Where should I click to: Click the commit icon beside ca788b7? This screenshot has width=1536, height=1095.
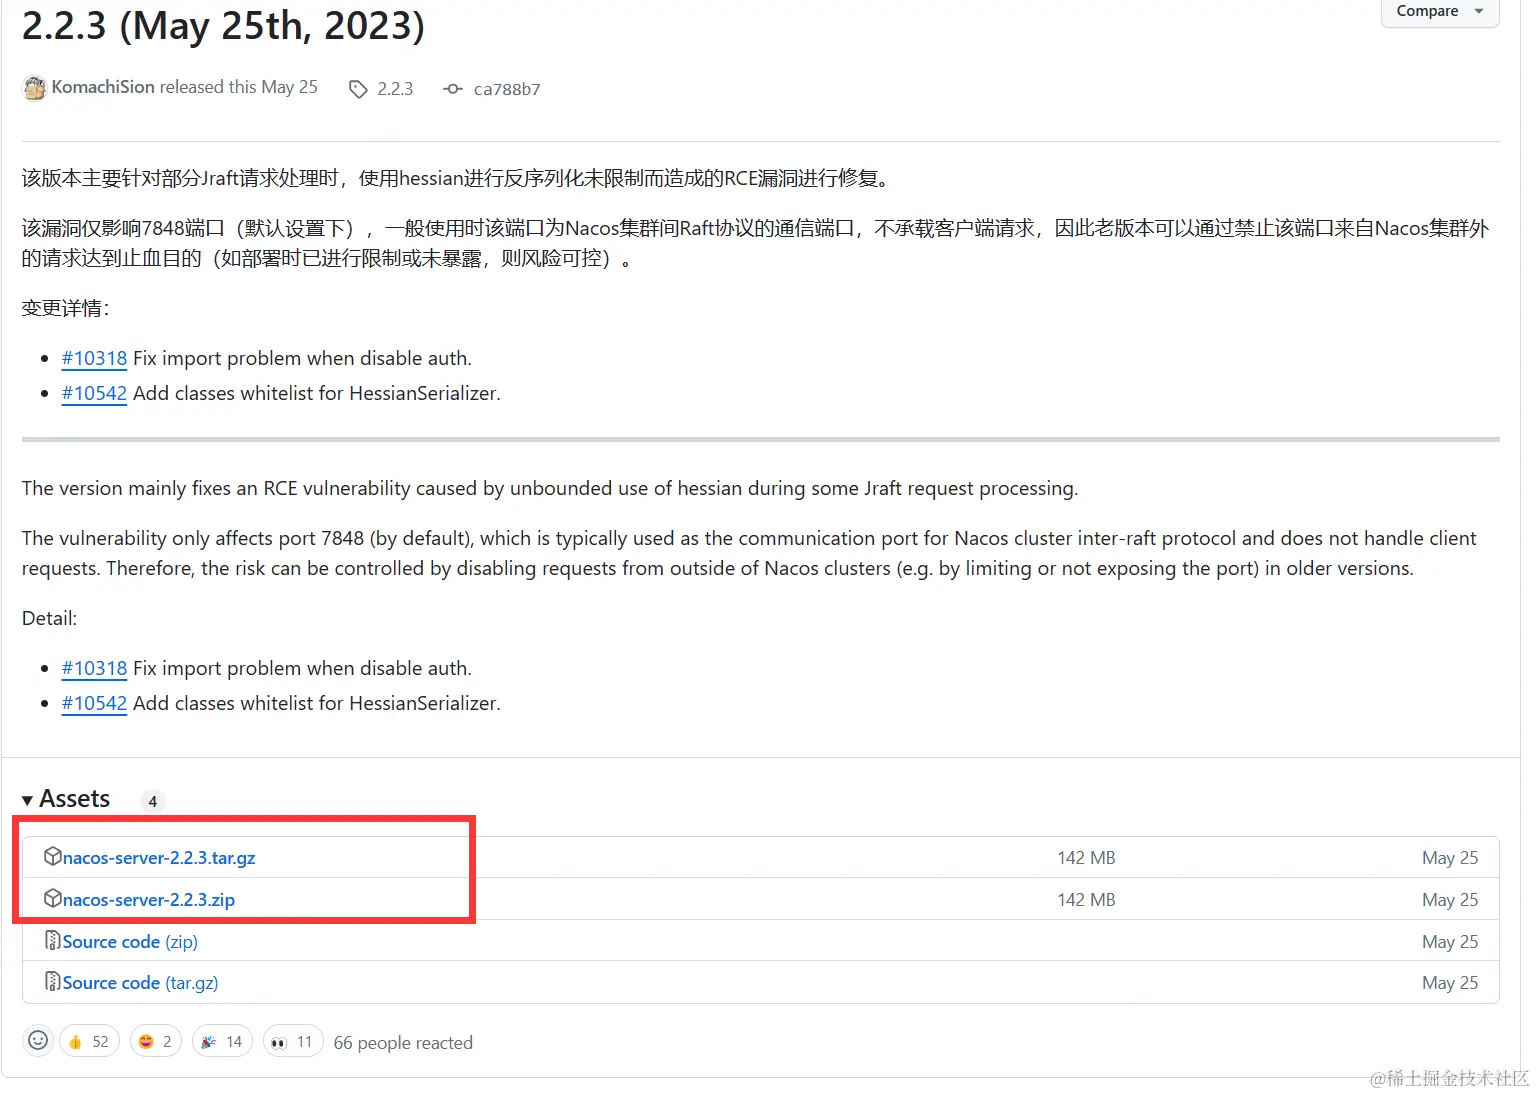click(x=453, y=89)
